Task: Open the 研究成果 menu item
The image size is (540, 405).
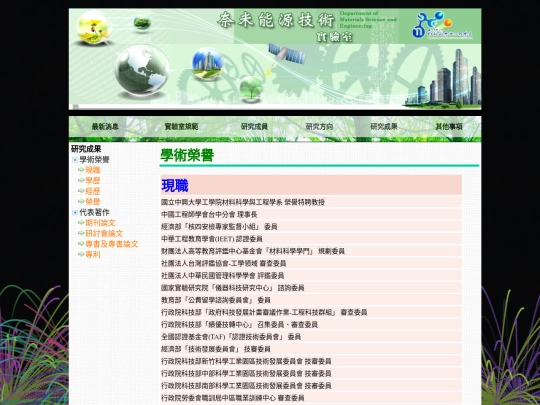Action: (x=384, y=126)
